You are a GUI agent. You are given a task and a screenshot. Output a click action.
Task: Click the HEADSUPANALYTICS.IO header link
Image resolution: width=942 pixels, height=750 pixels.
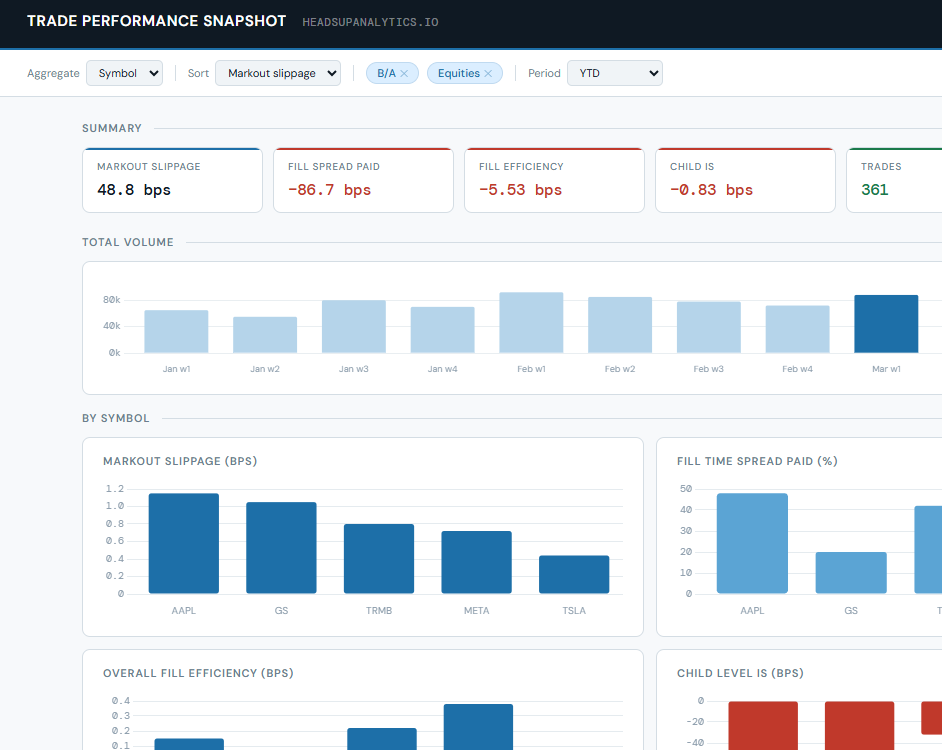pos(370,22)
